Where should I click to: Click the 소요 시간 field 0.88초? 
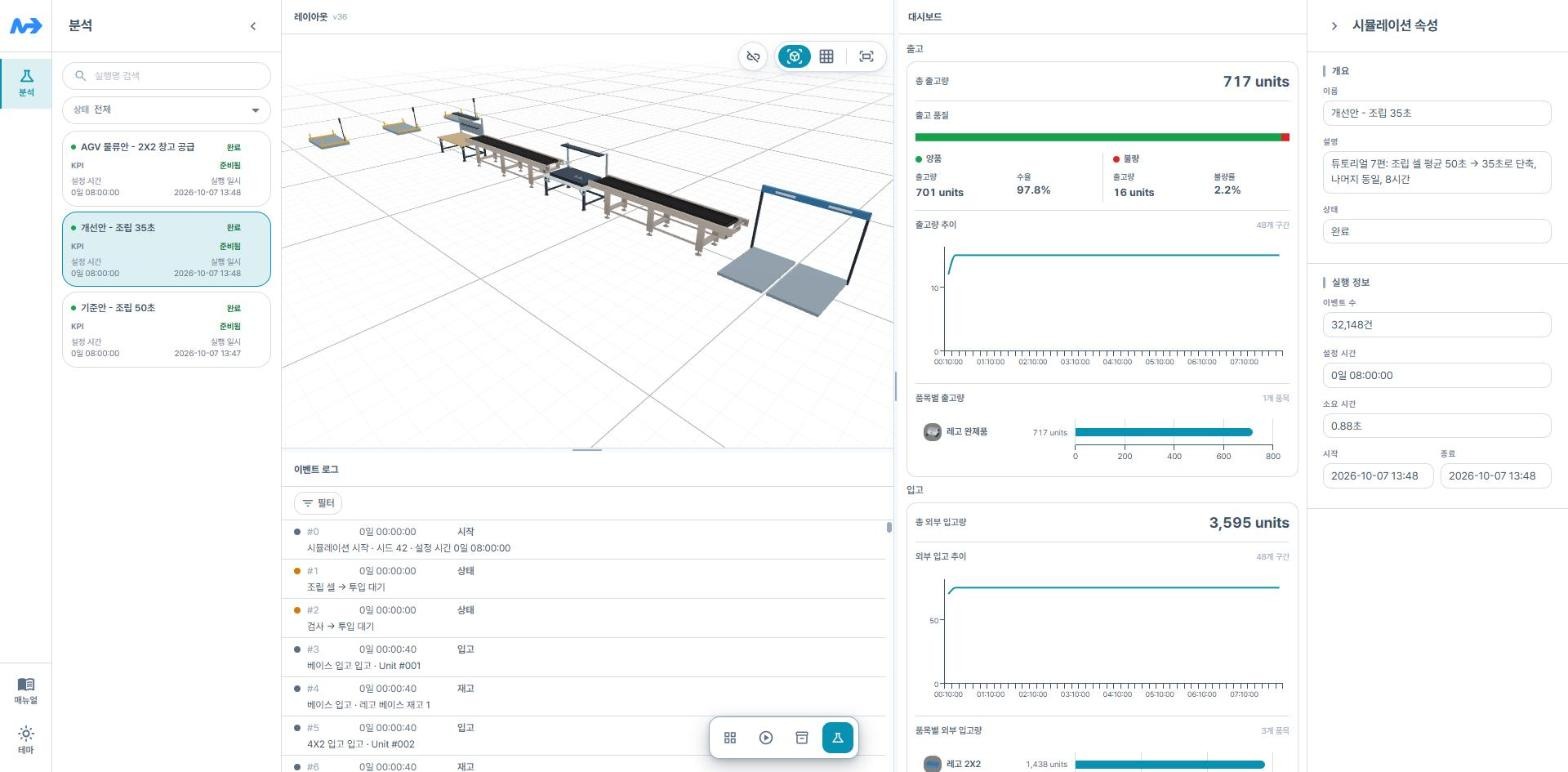point(1437,426)
